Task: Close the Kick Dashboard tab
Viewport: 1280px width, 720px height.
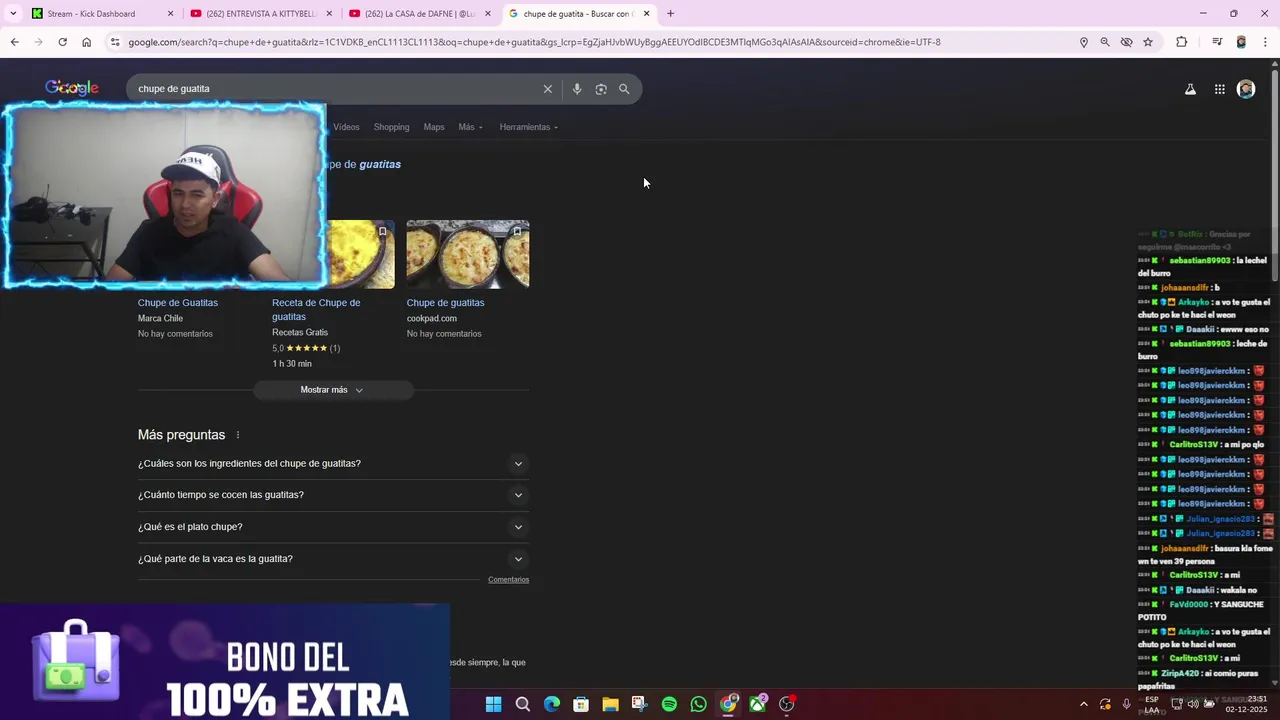Action: point(170,14)
